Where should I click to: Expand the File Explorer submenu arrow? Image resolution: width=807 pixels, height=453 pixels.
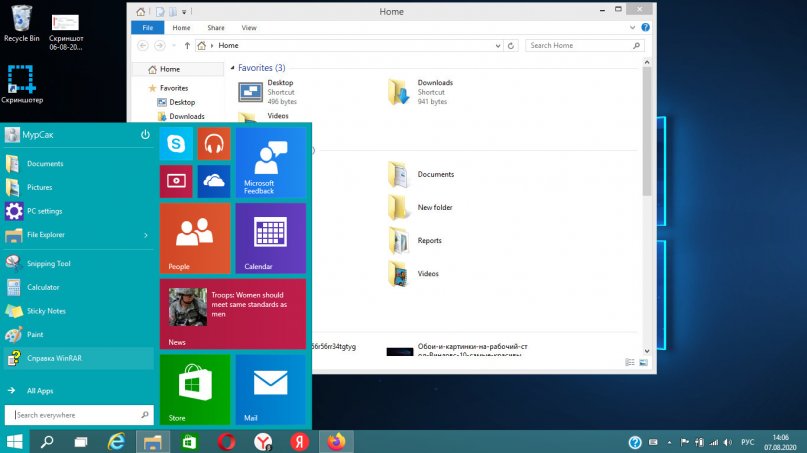tap(146, 235)
